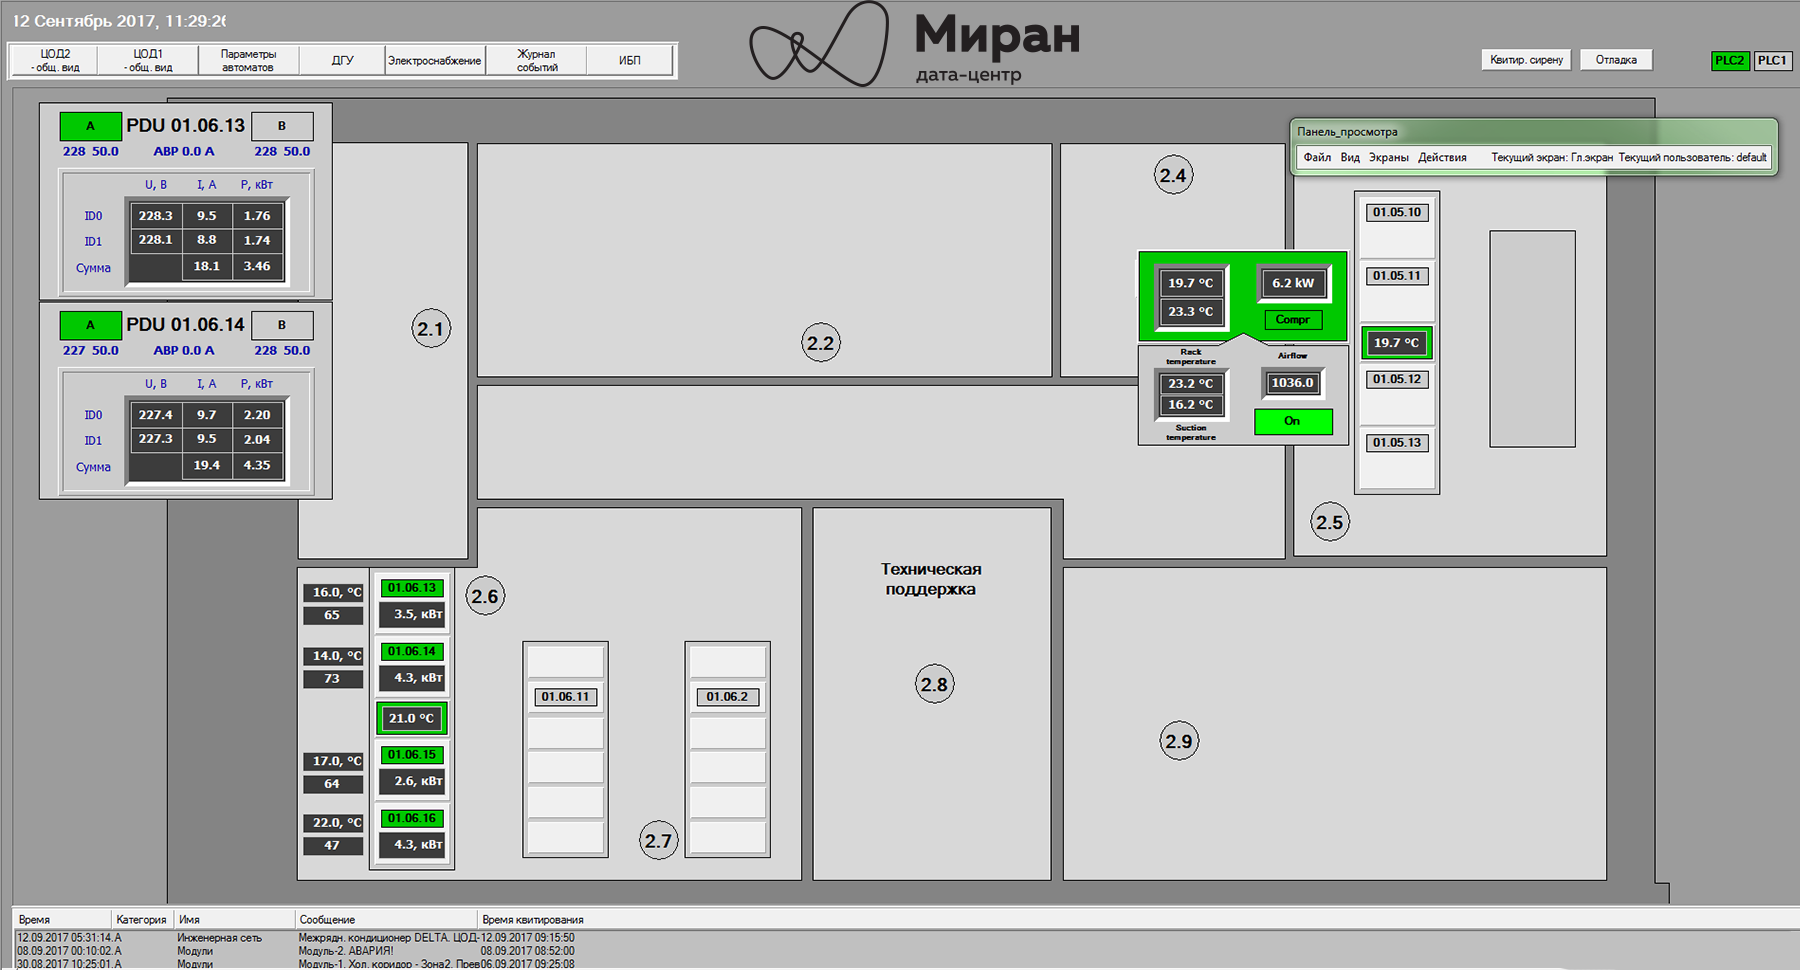Viewport: 1800px width, 970px height.
Task: Click the 228.3 voltage cell of PDU 01.06.13
Action: pyautogui.click(x=156, y=215)
